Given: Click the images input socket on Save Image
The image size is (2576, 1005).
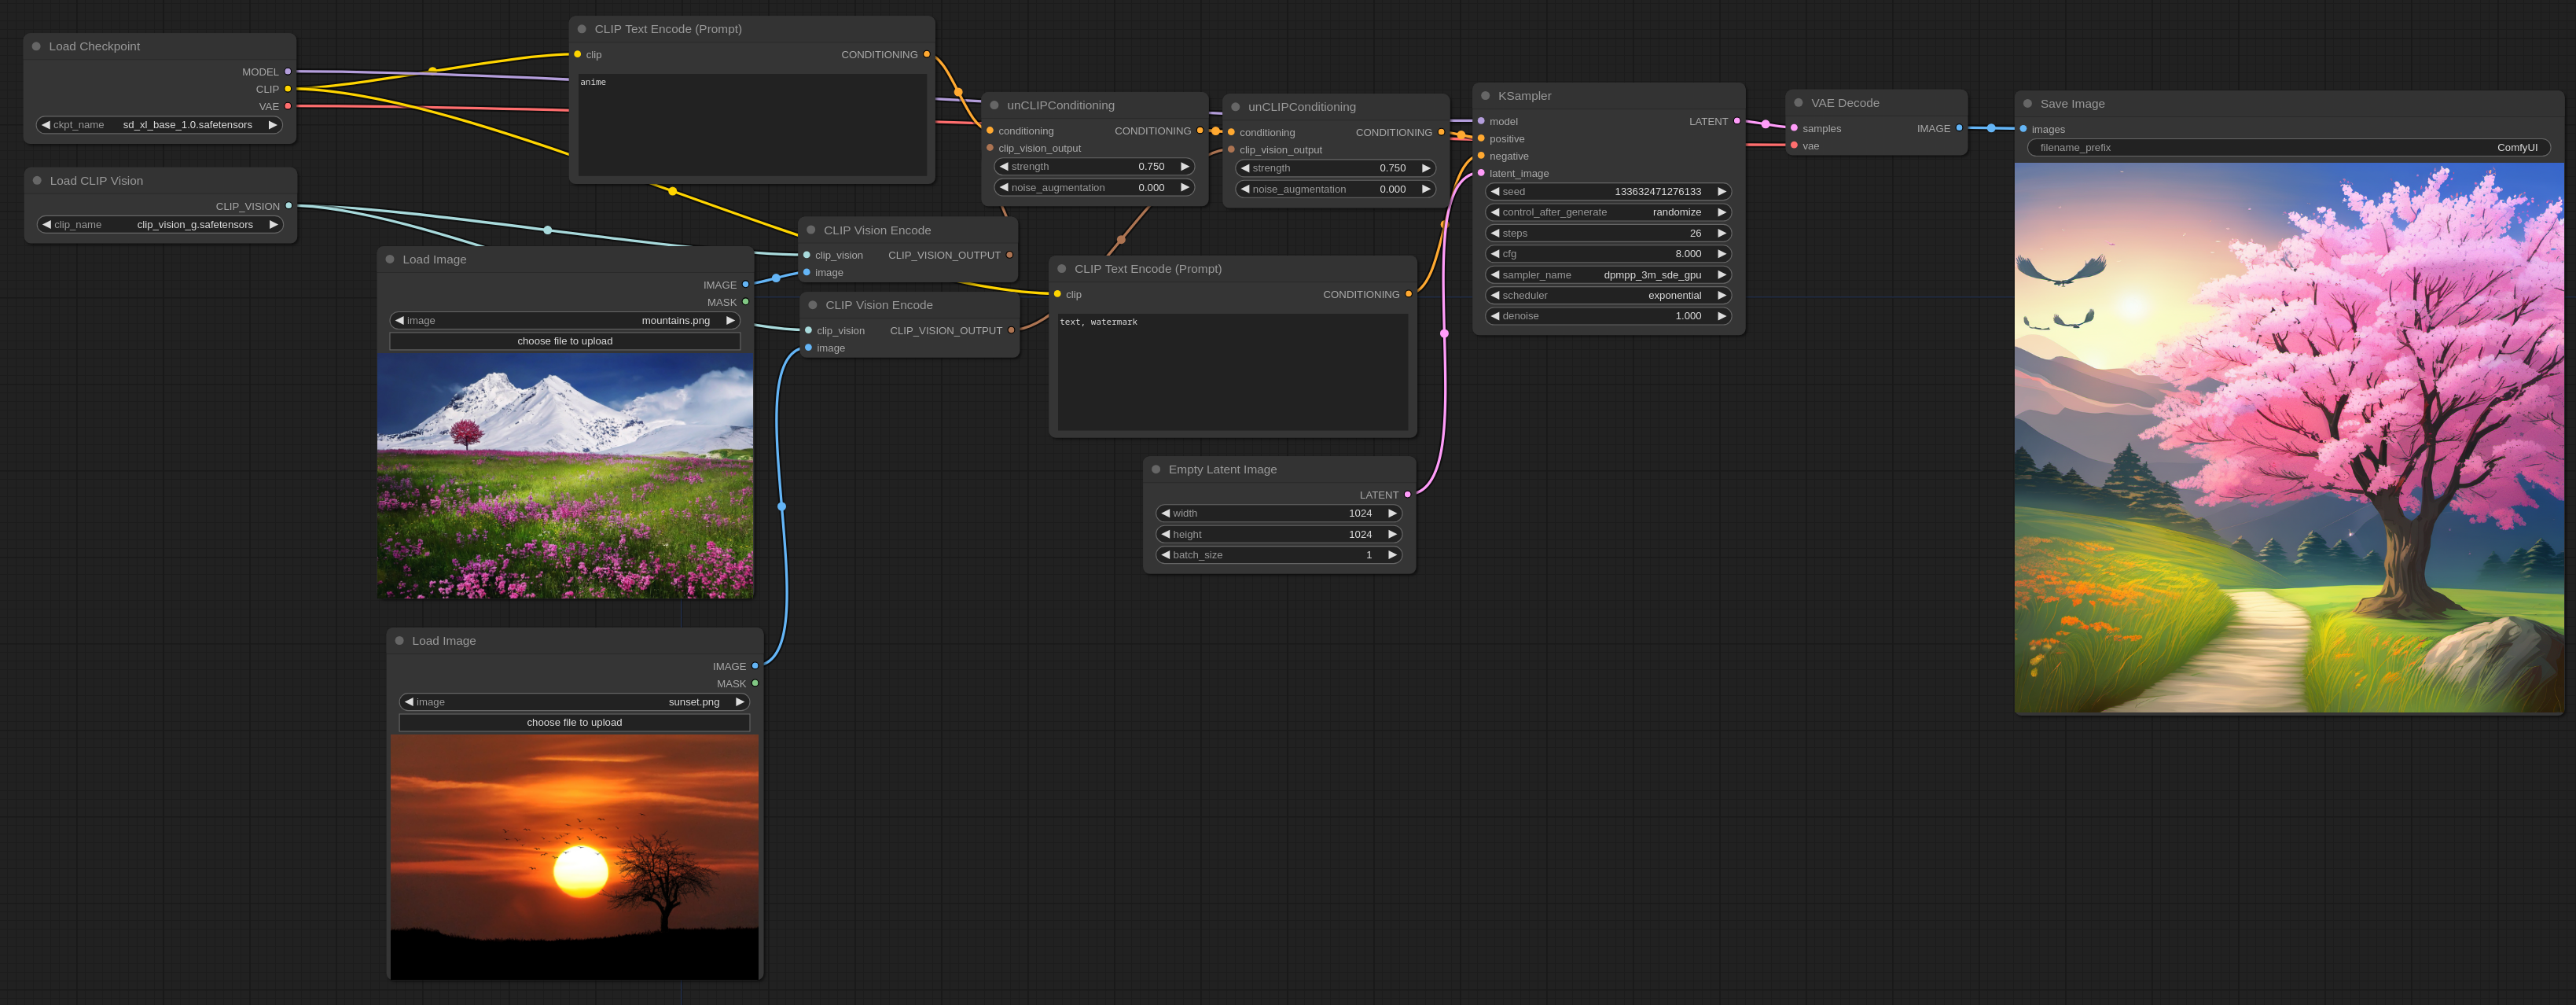Looking at the screenshot, I should click(x=2023, y=129).
